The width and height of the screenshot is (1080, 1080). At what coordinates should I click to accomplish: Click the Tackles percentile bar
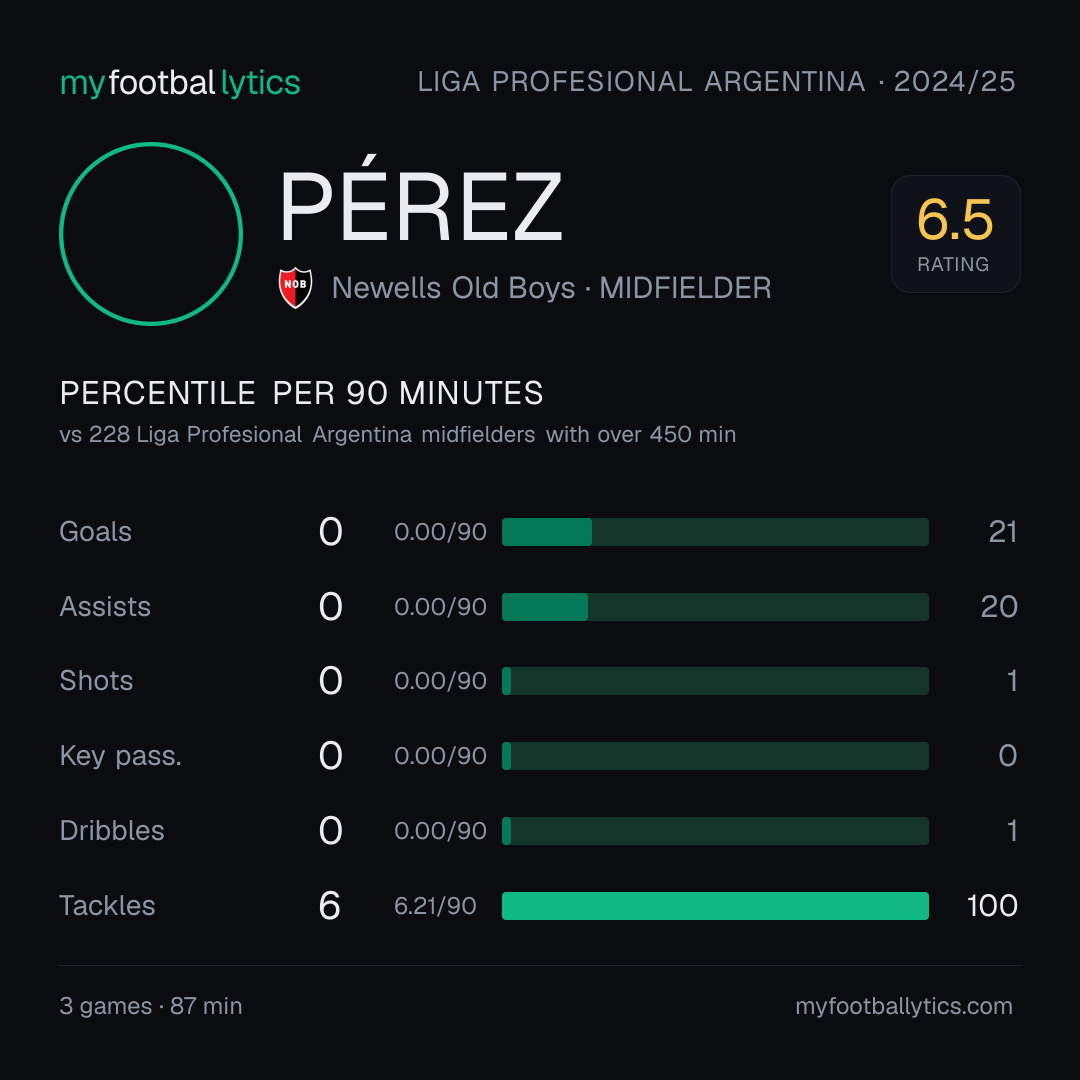(715, 906)
